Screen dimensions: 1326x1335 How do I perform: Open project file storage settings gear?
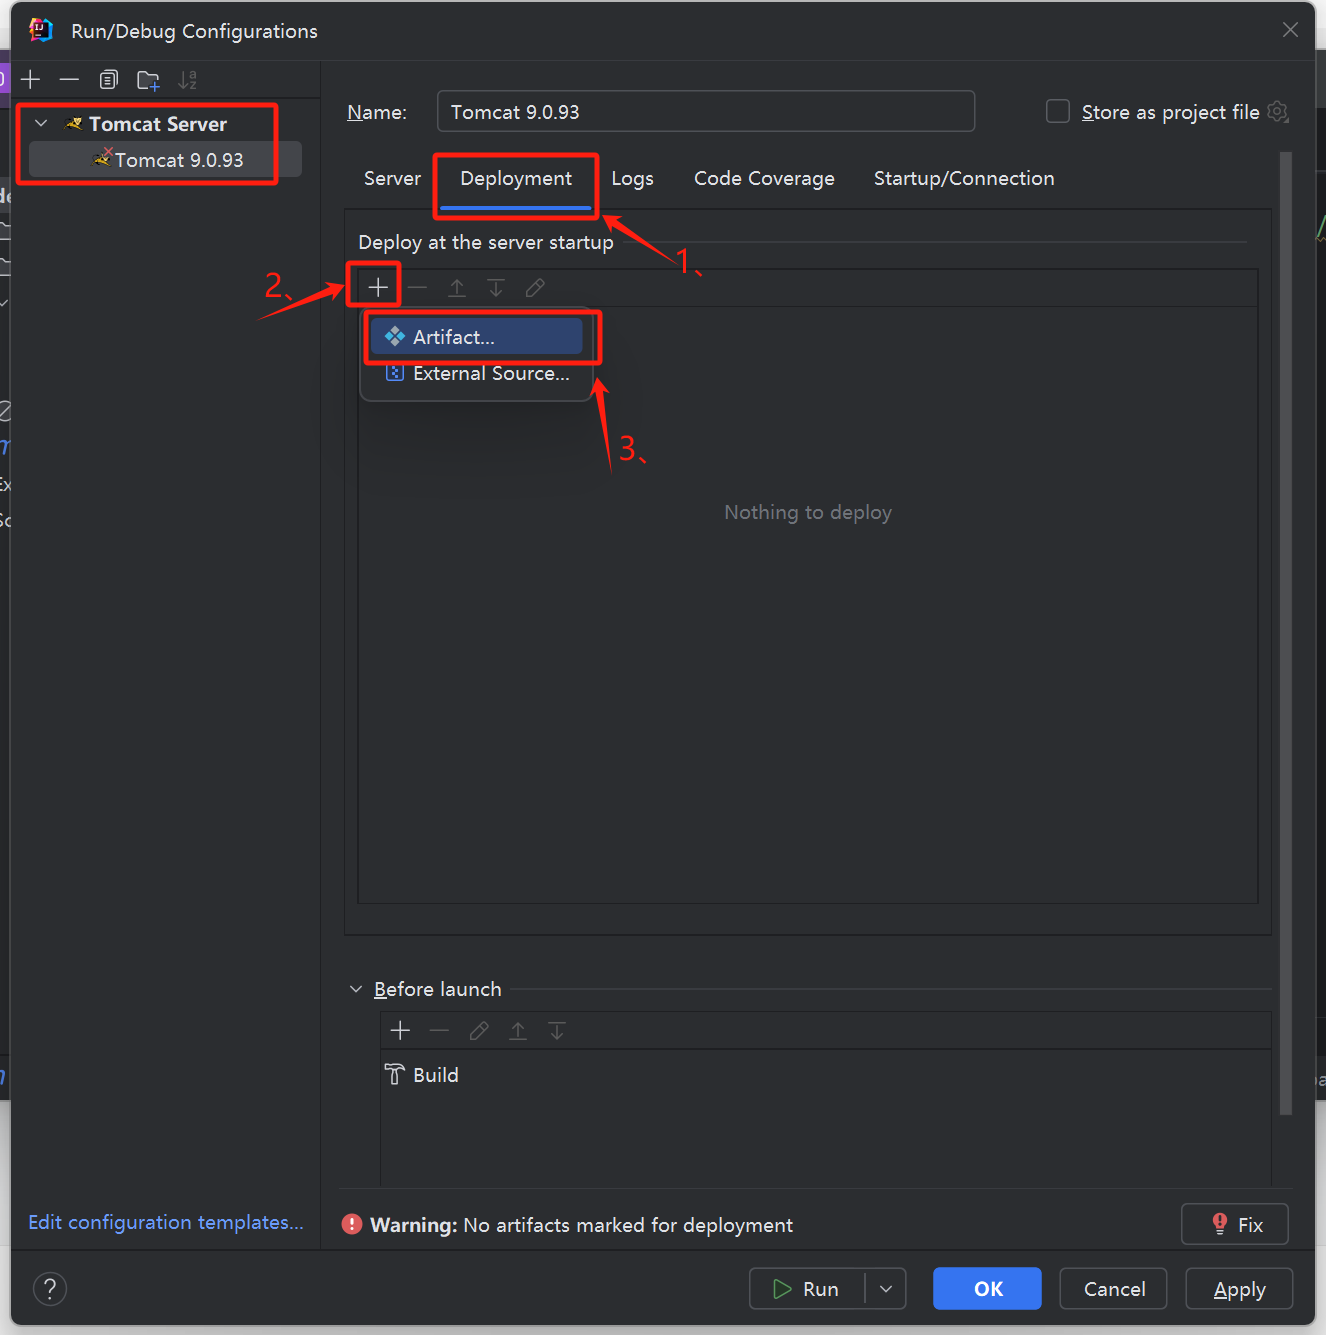click(1278, 111)
